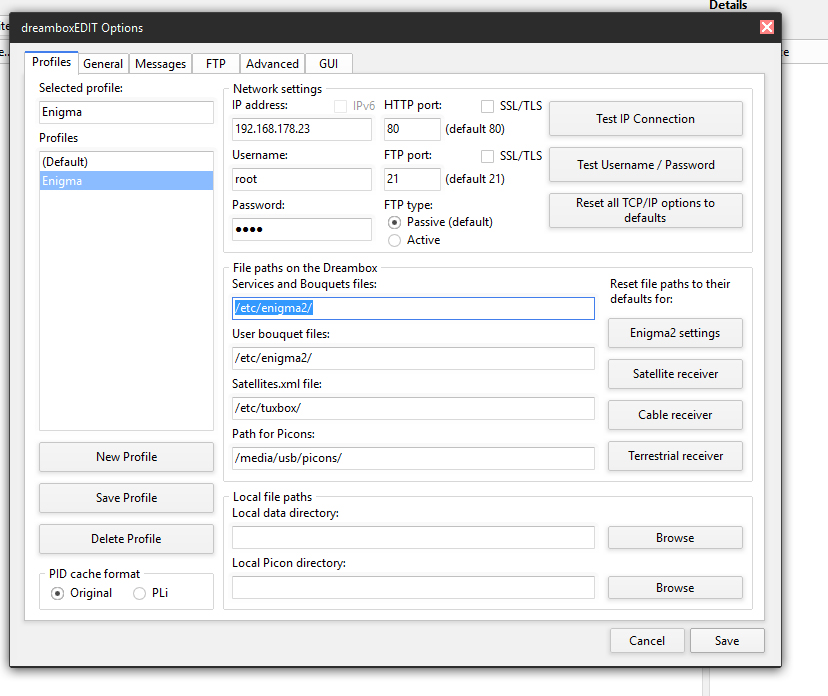Click the FTP port field
828x696 pixels.
[x=412, y=179]
